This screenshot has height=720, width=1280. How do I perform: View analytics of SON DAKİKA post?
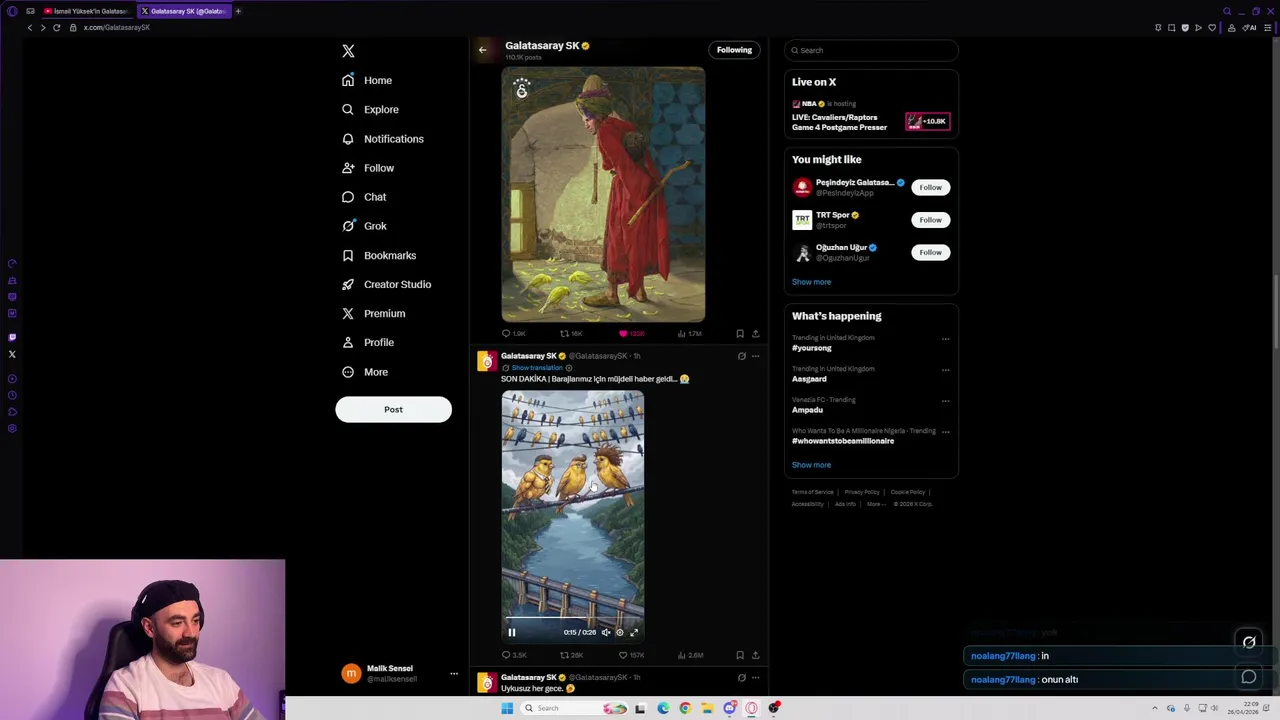tap(690, 655)
